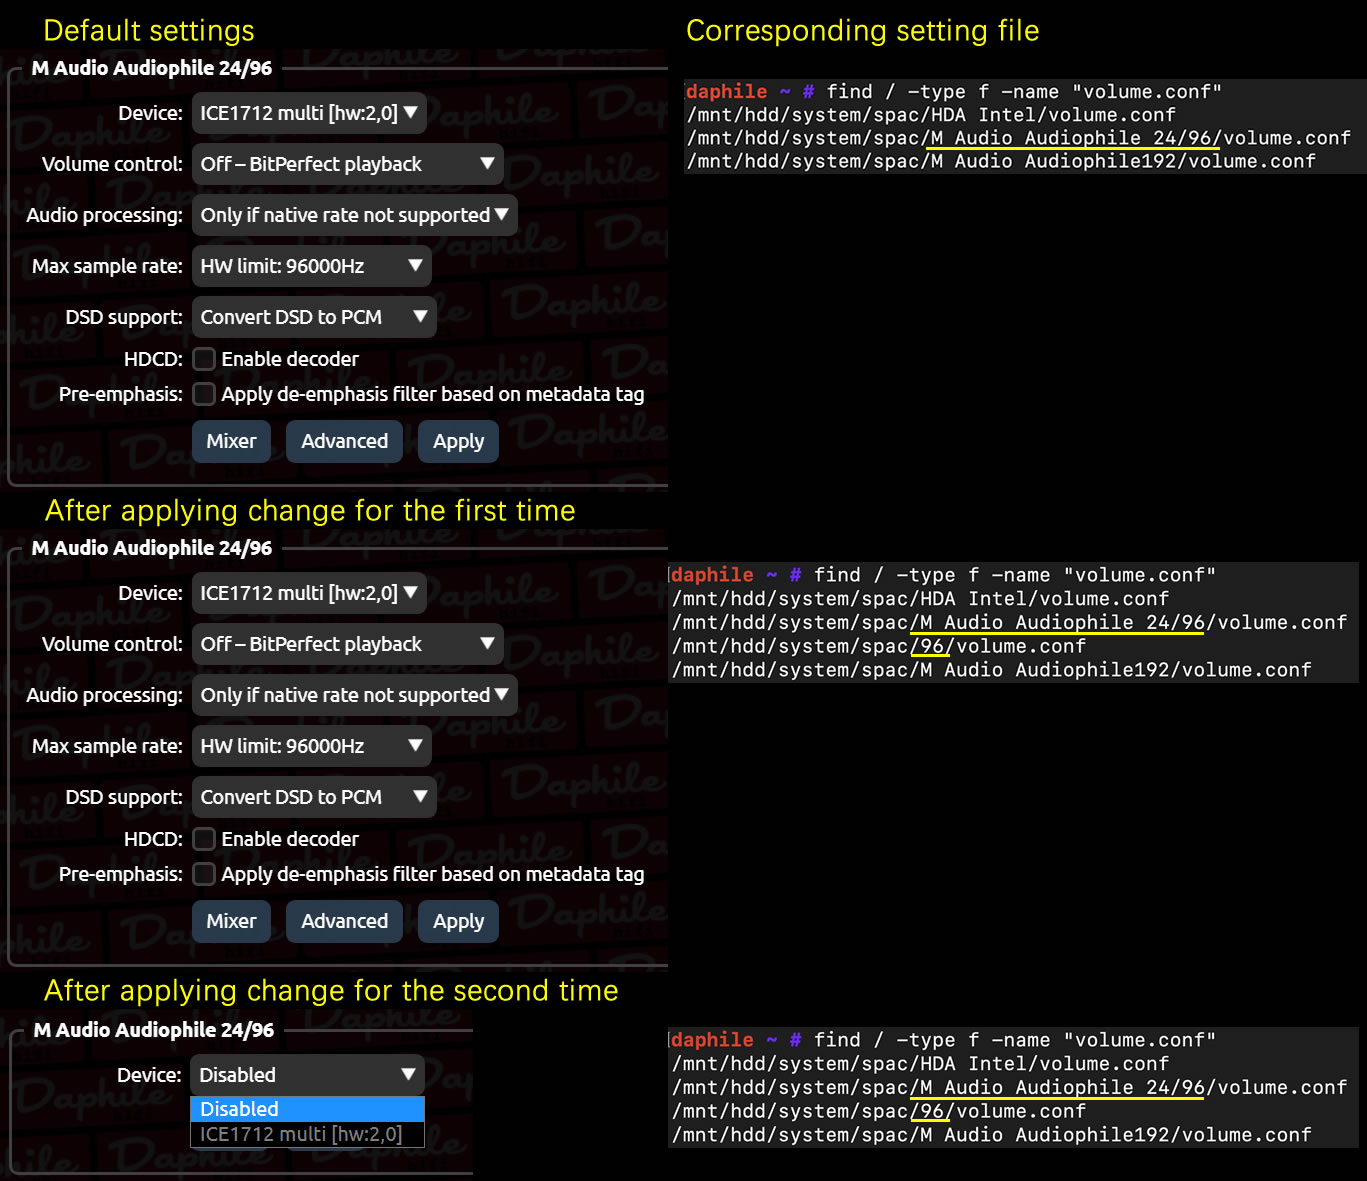
Task: Click Mixer button in first-time change panel
Action: point(231,921)
